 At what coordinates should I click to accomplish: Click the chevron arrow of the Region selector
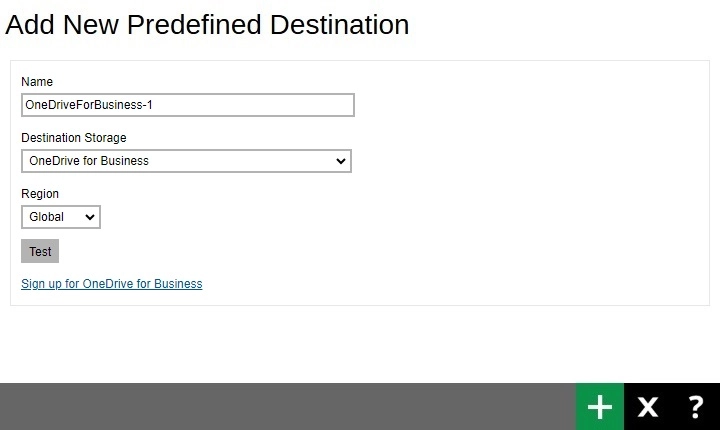coord(90,217)
